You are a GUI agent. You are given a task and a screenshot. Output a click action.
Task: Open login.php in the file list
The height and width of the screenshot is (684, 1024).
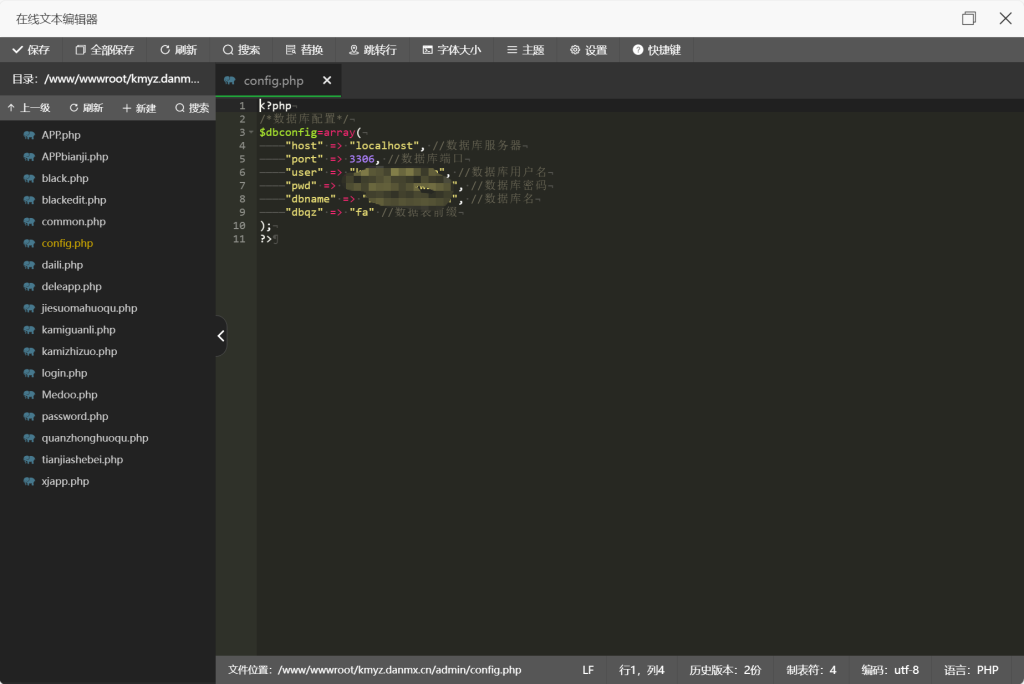coord(64,373)
